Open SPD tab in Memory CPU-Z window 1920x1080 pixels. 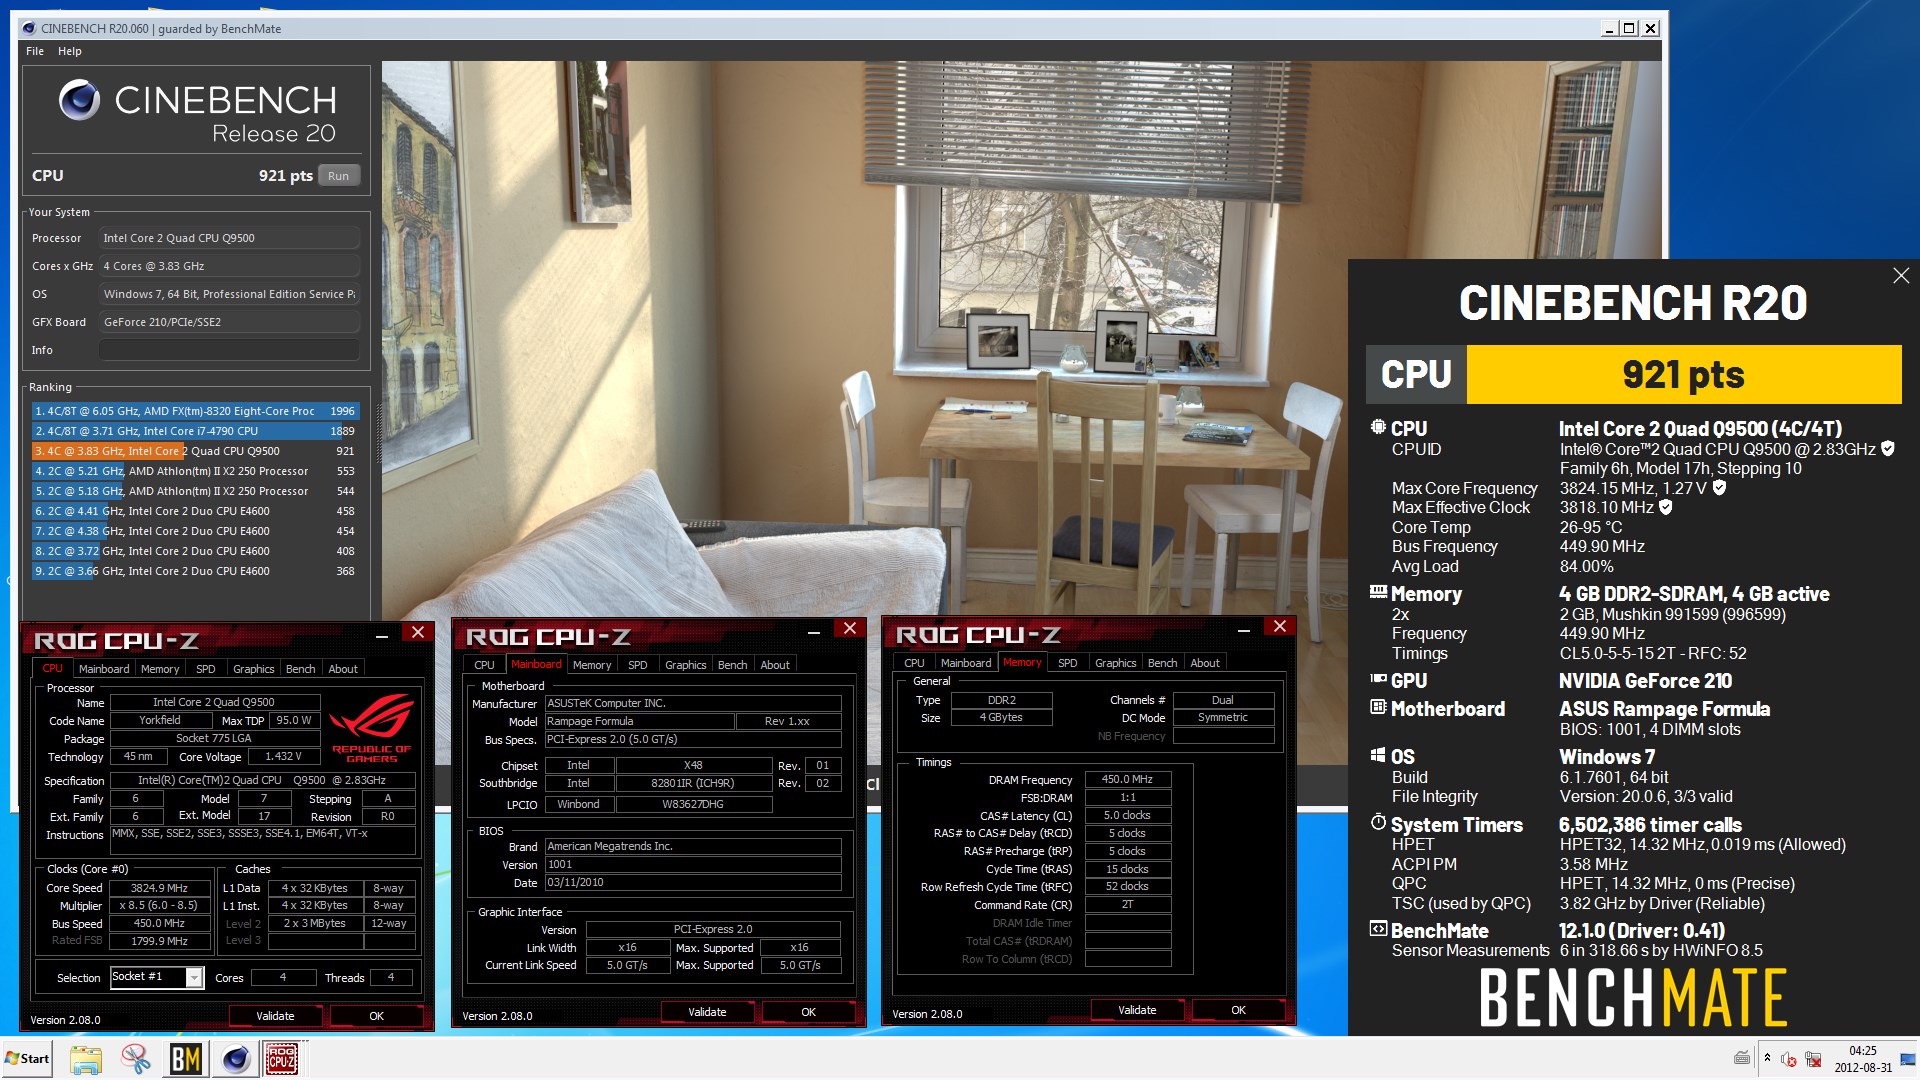[x=1067, y=663]
